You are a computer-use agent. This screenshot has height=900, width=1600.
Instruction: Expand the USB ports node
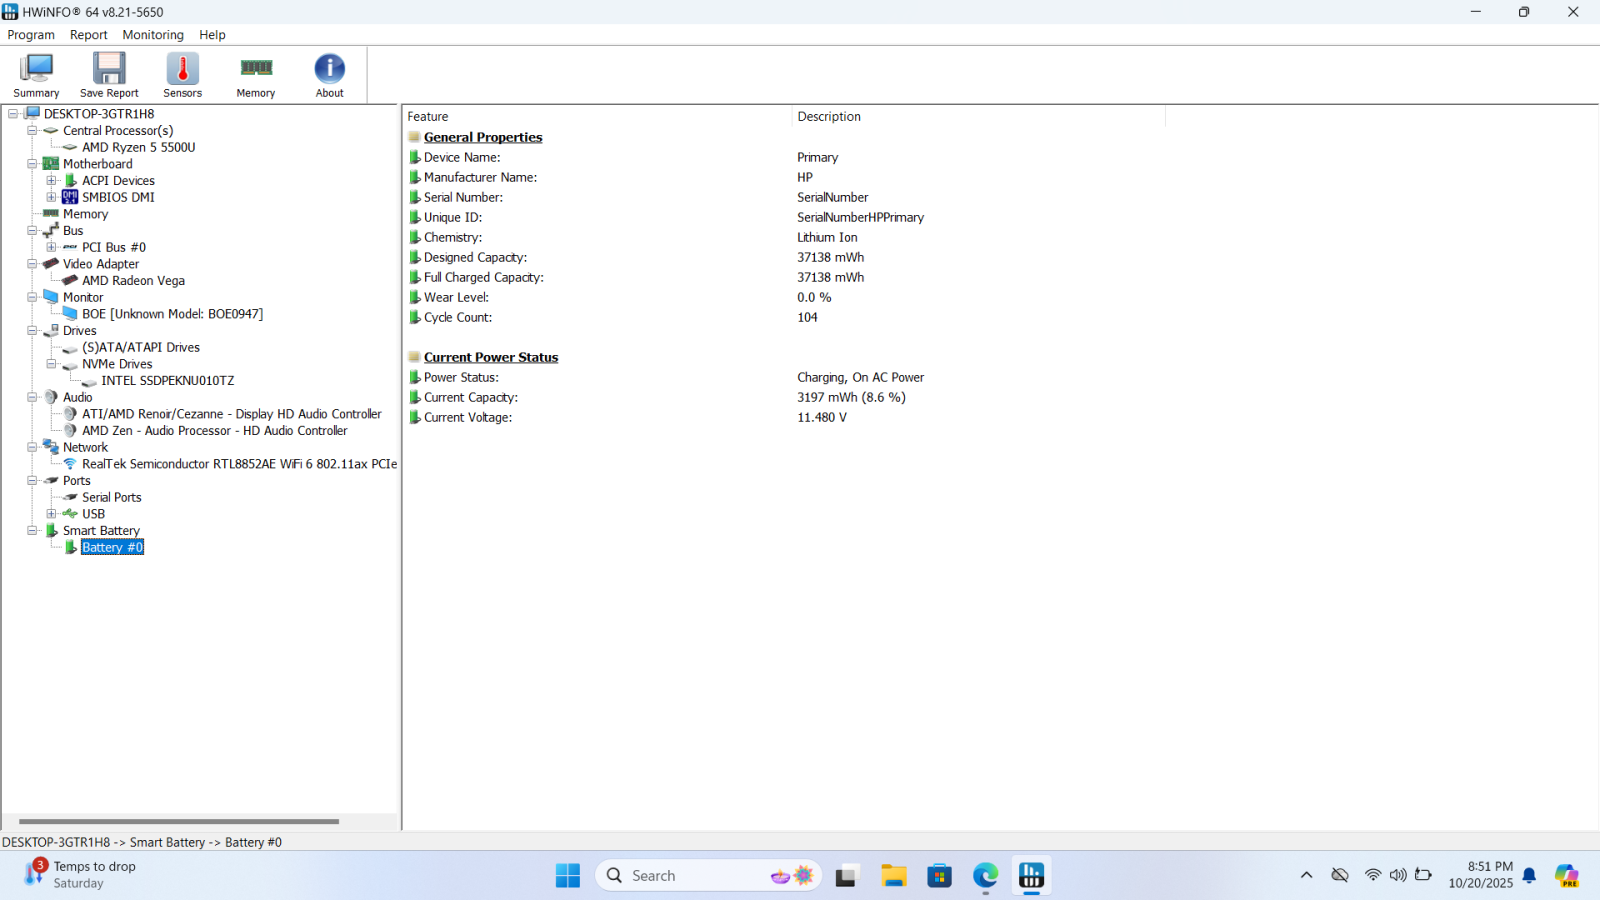[51, 514]
